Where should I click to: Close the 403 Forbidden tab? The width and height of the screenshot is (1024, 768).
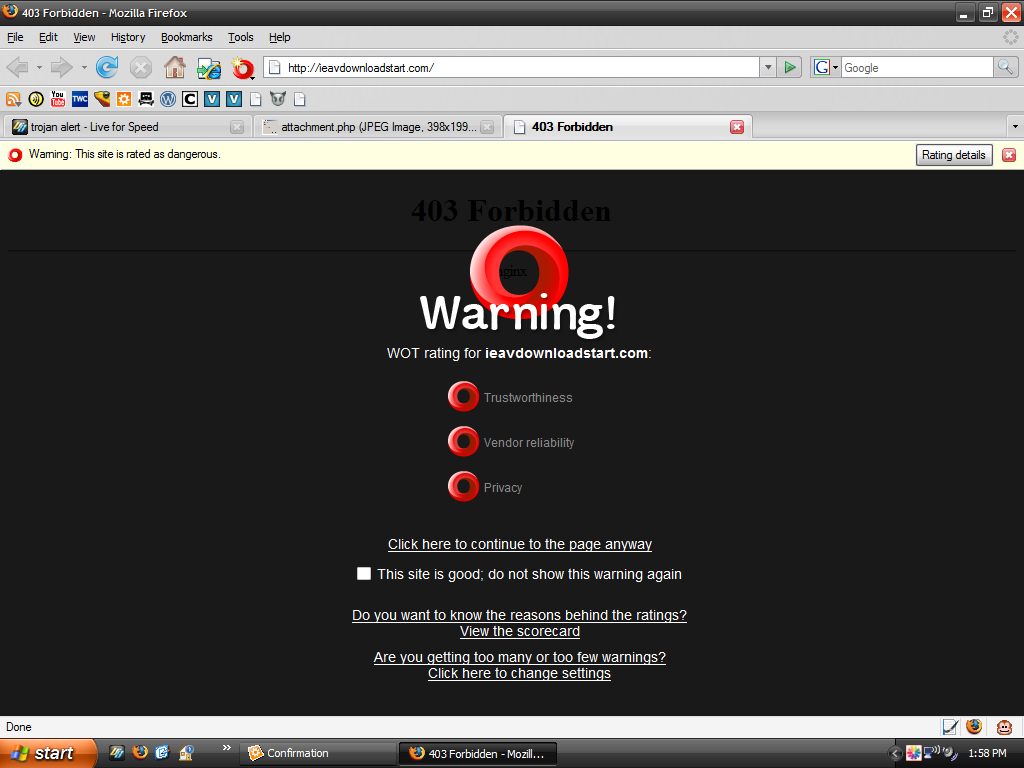pos(737,127)
